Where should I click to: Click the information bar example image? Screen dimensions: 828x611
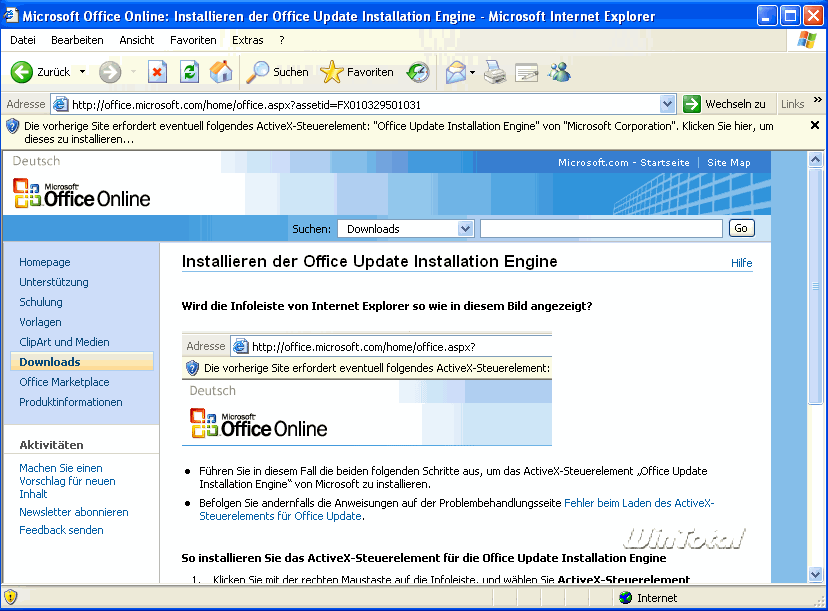pyautogui.click(x=367, y=389)
